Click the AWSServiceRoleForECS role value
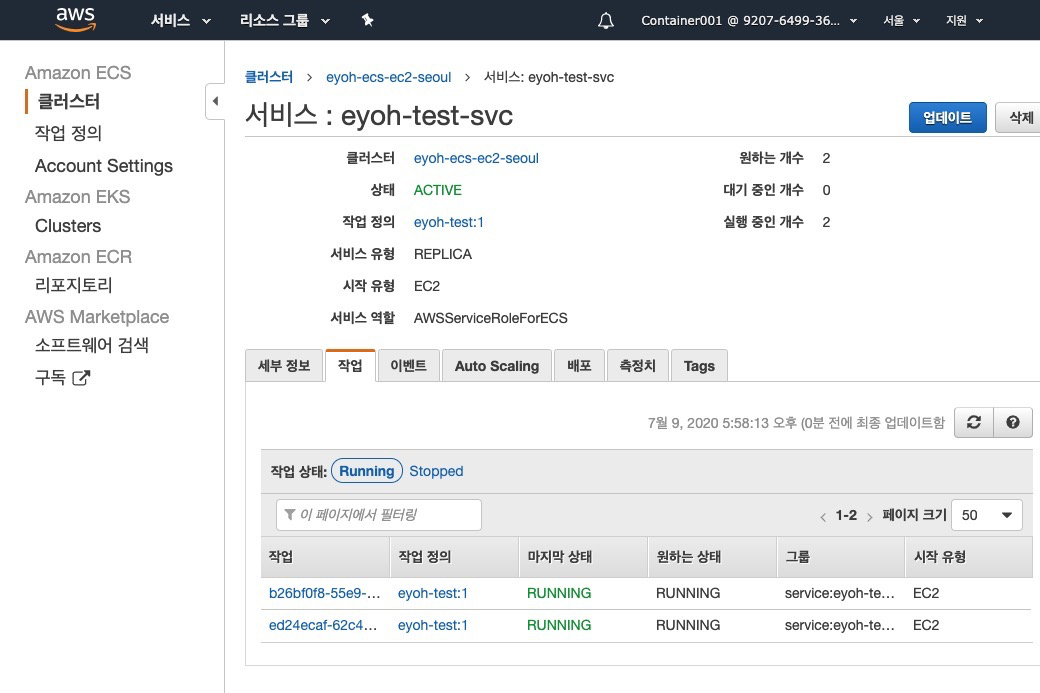Image resolution: width=1040 pixels, height=693 pixels. coord(491,318)
